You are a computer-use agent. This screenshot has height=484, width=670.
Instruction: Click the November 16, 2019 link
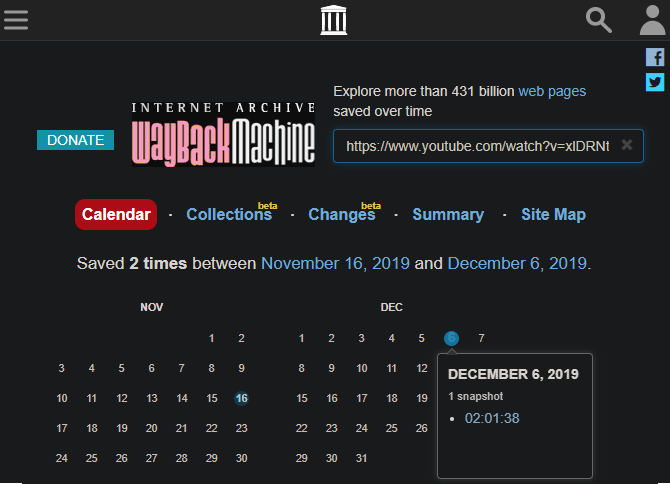(x=336, y=264)
